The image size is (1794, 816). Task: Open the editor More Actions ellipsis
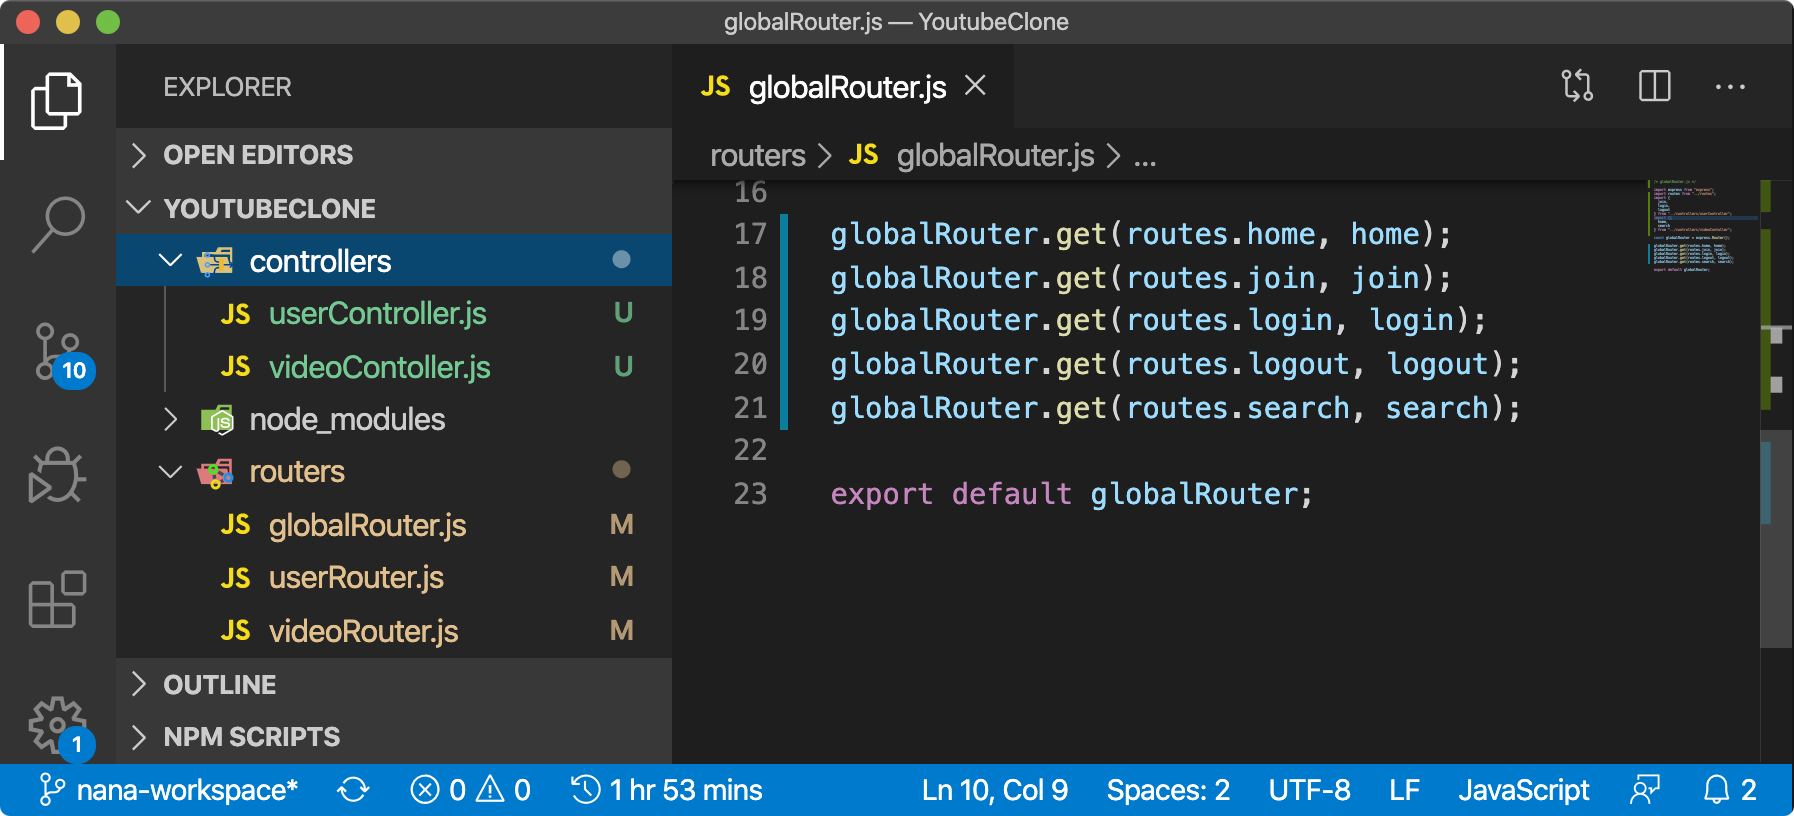click(x=1730, y=87)
